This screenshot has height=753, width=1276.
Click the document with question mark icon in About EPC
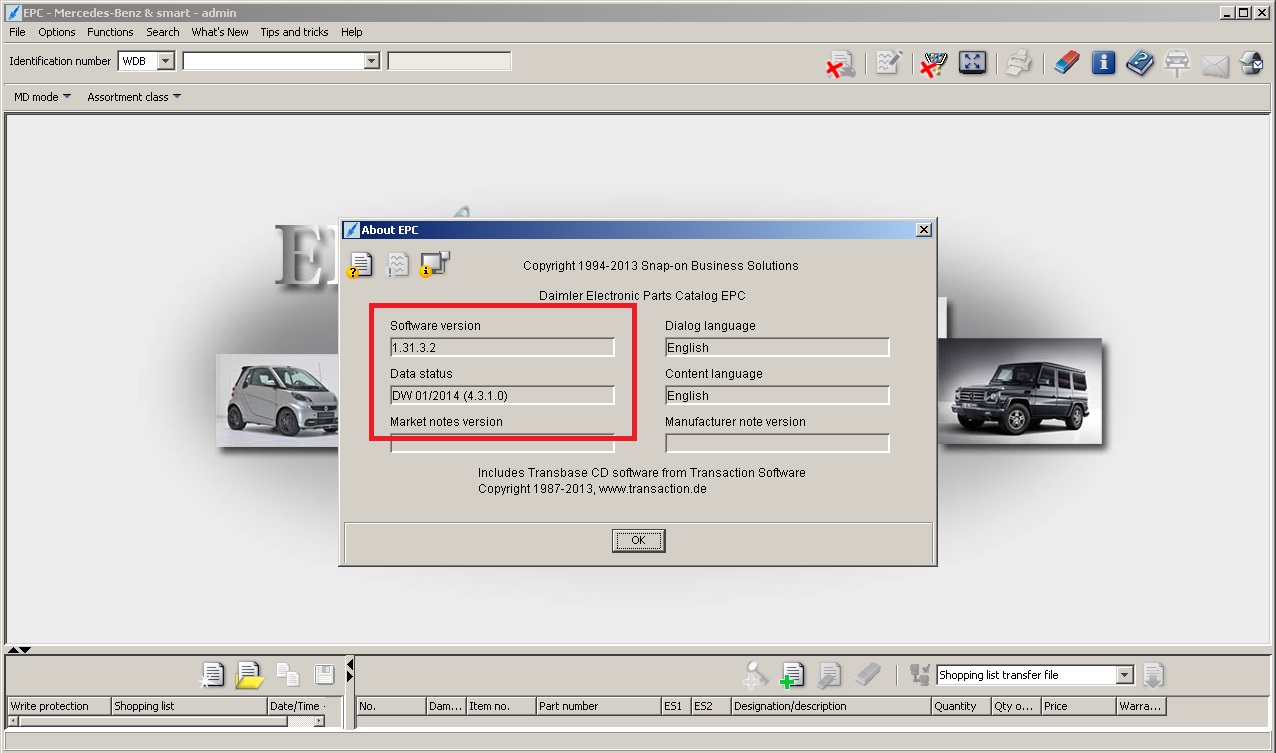tap(360, 265)
